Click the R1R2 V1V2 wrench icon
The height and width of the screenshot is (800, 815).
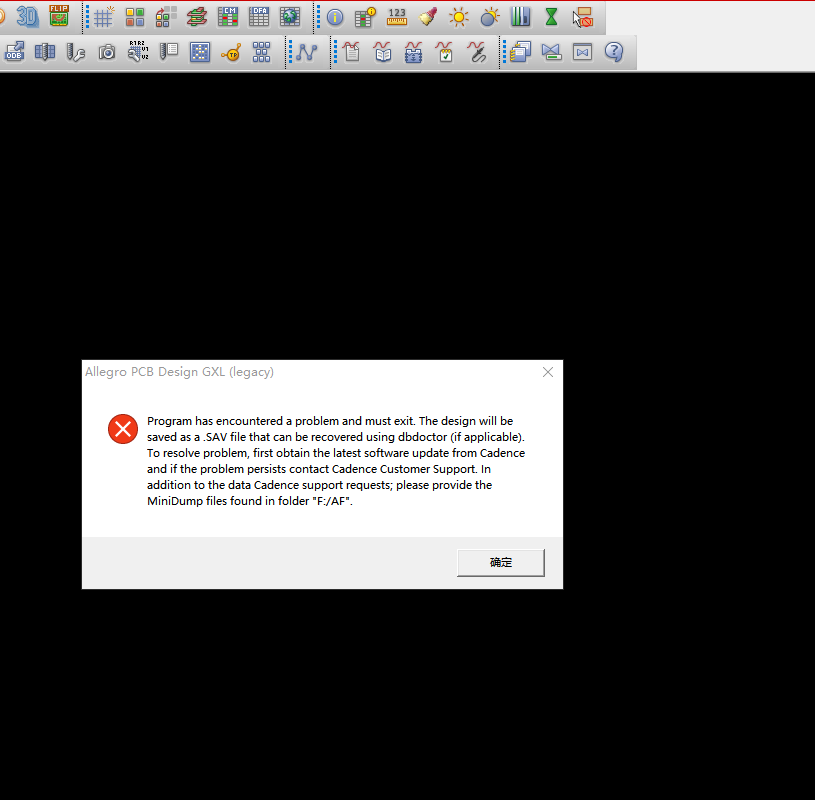pyautogui.click(x=138, y=51)
